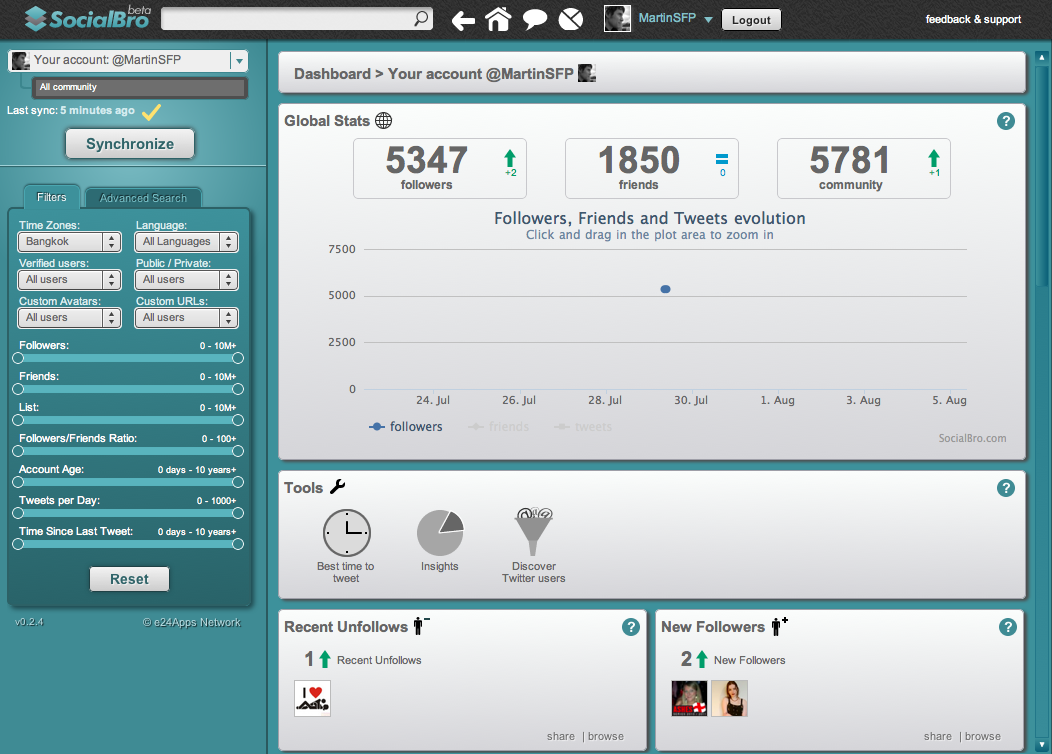The height and width of the screenshot is (754, 1052).
Task: Open the feedback & support link
Action: 974,19
